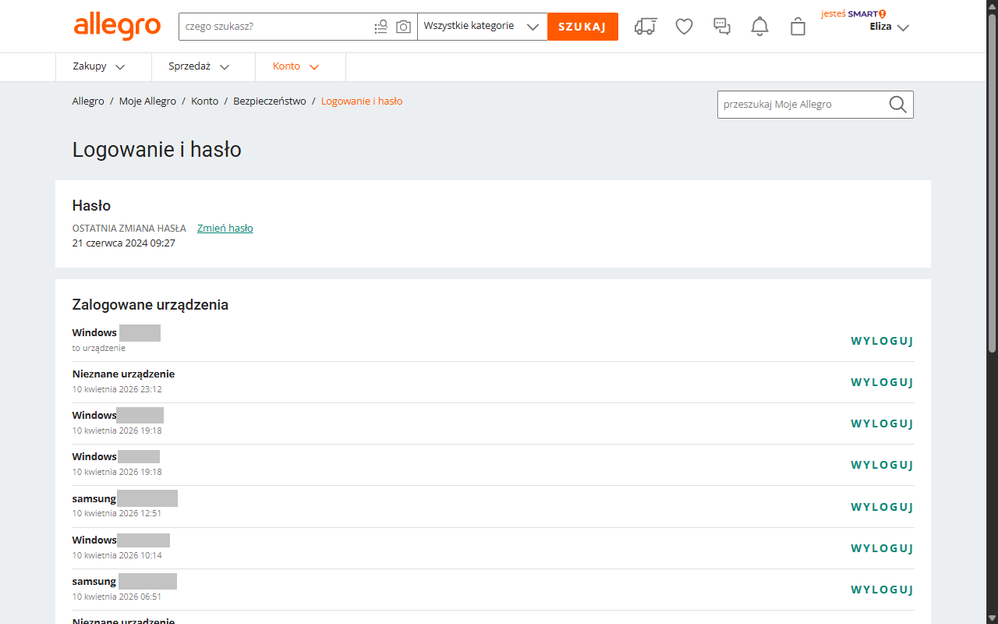Click '10 kwietnia 2026 23:12' timestamp
Image resolution: width=998 pixels, height=624 pixels.
(x=116, y=389)
